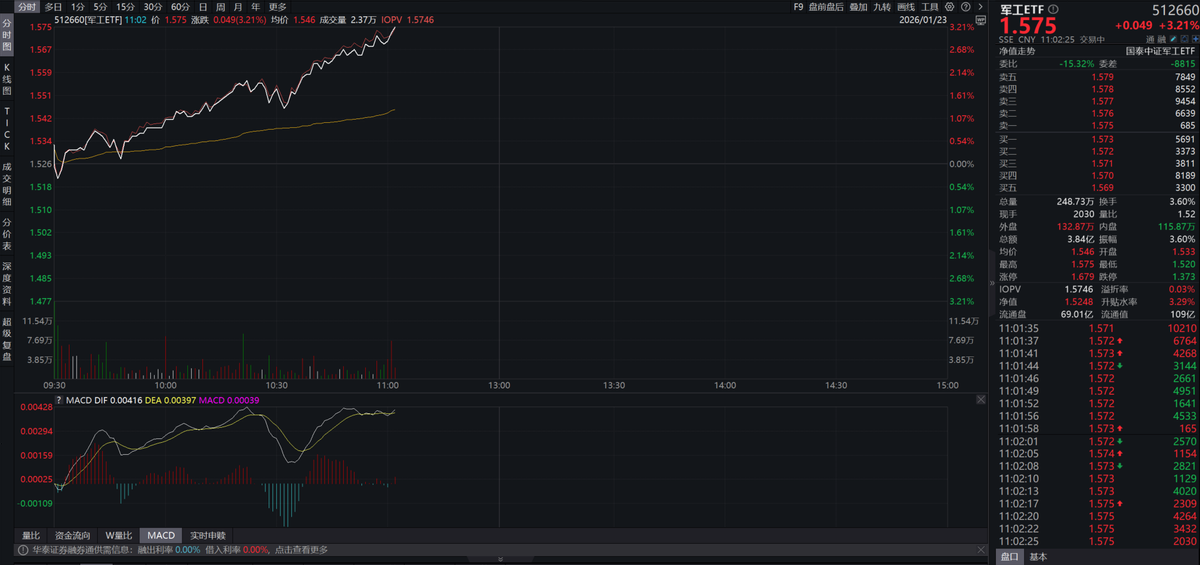Expand the 更多 periods dropdown
Image resolution: width=1200 pixels, height=565 pixels.
click(277, 6)
